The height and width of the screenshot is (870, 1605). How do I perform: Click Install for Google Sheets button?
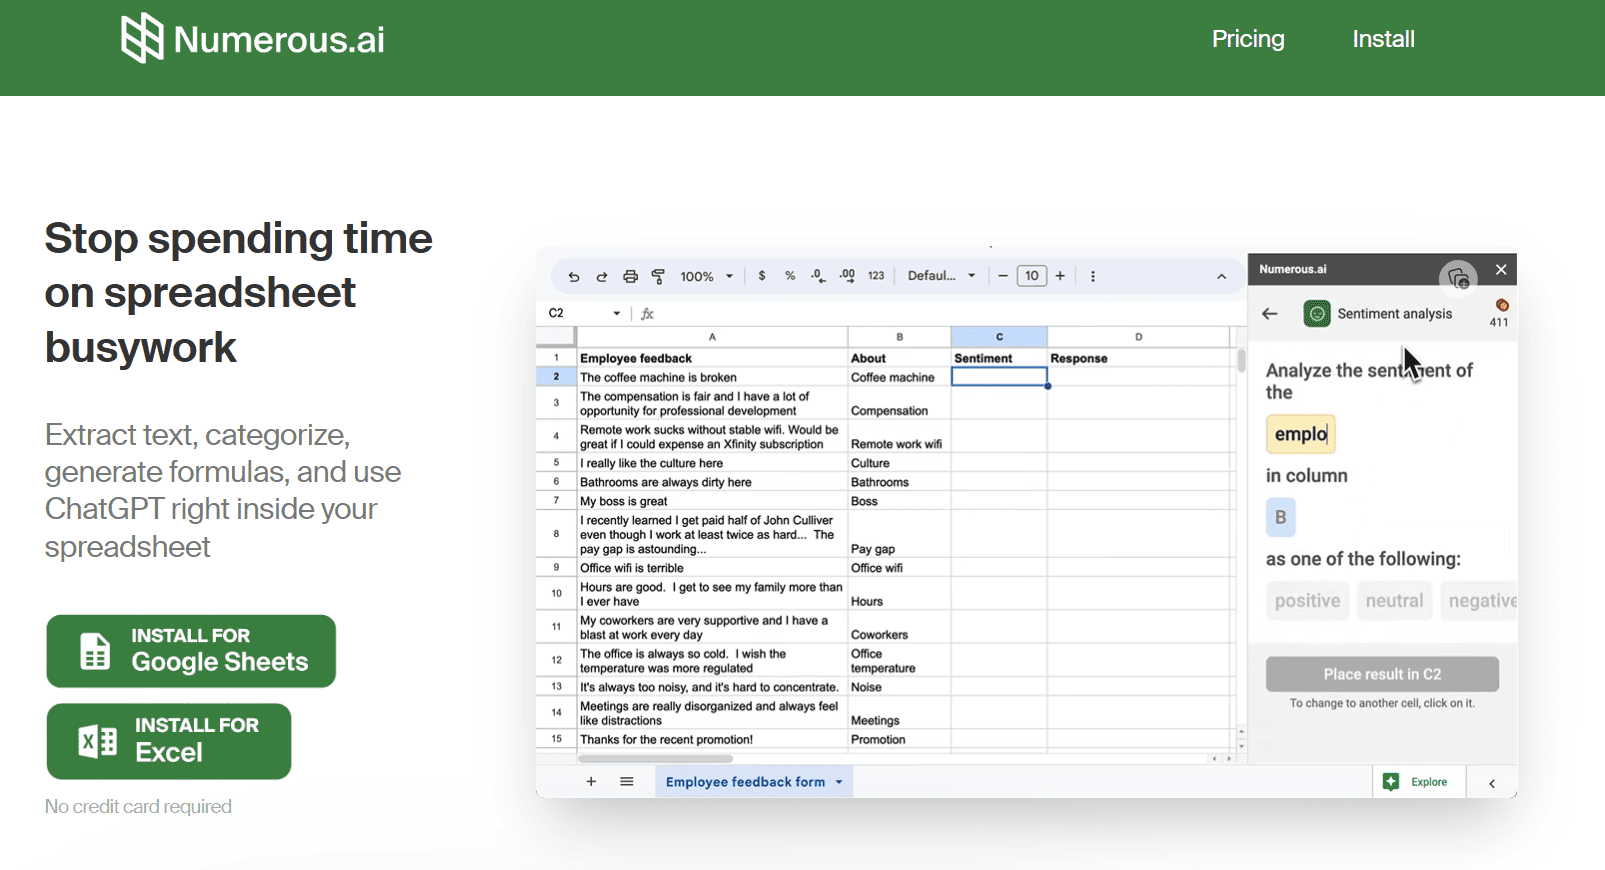(191, 651)
